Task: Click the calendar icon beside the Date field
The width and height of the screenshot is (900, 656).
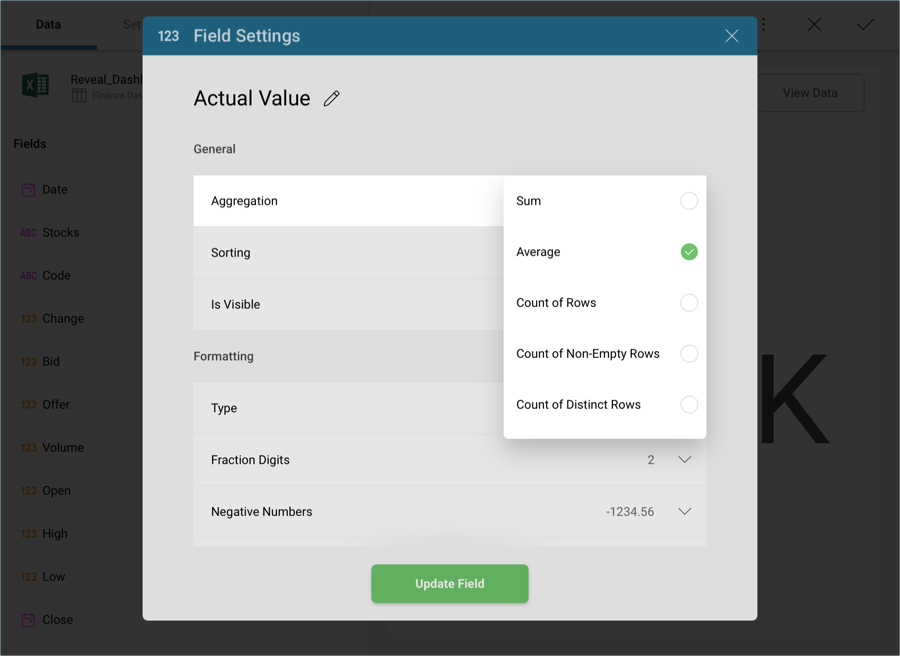Action: click(28, 189)
